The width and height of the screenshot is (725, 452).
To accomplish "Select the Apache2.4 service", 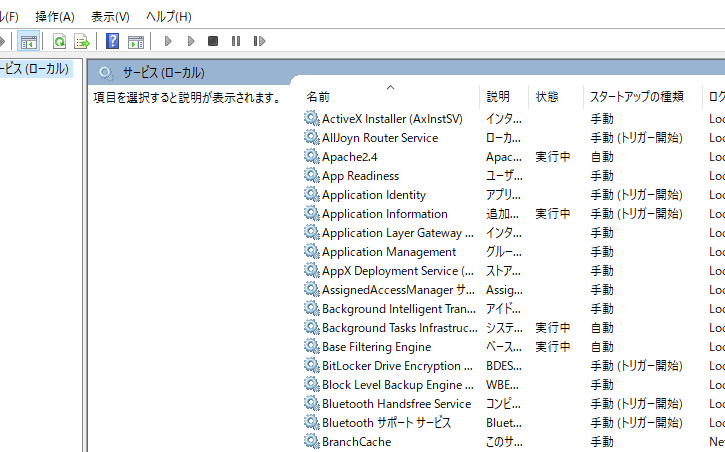I will (x=350, y=157).
